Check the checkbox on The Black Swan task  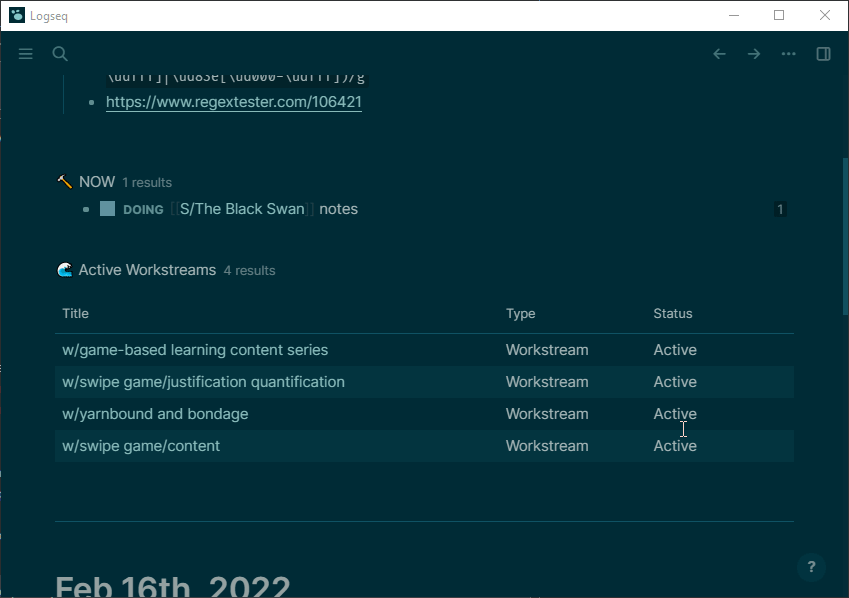[106, 209]
